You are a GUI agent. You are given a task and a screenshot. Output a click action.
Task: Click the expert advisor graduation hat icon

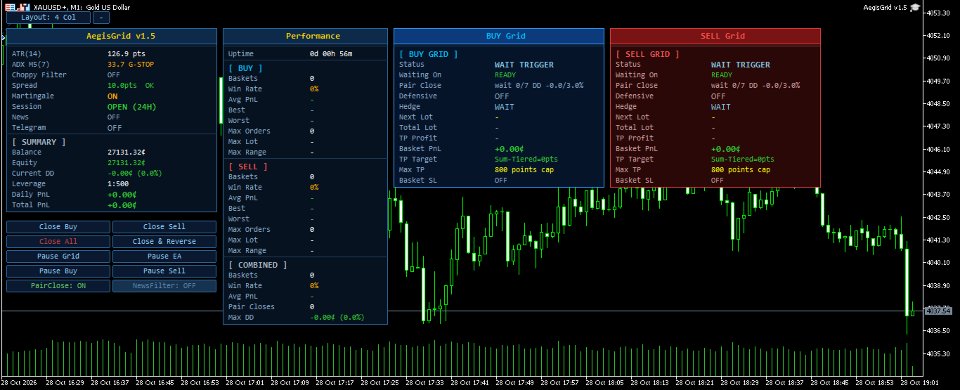coord(915,7)
